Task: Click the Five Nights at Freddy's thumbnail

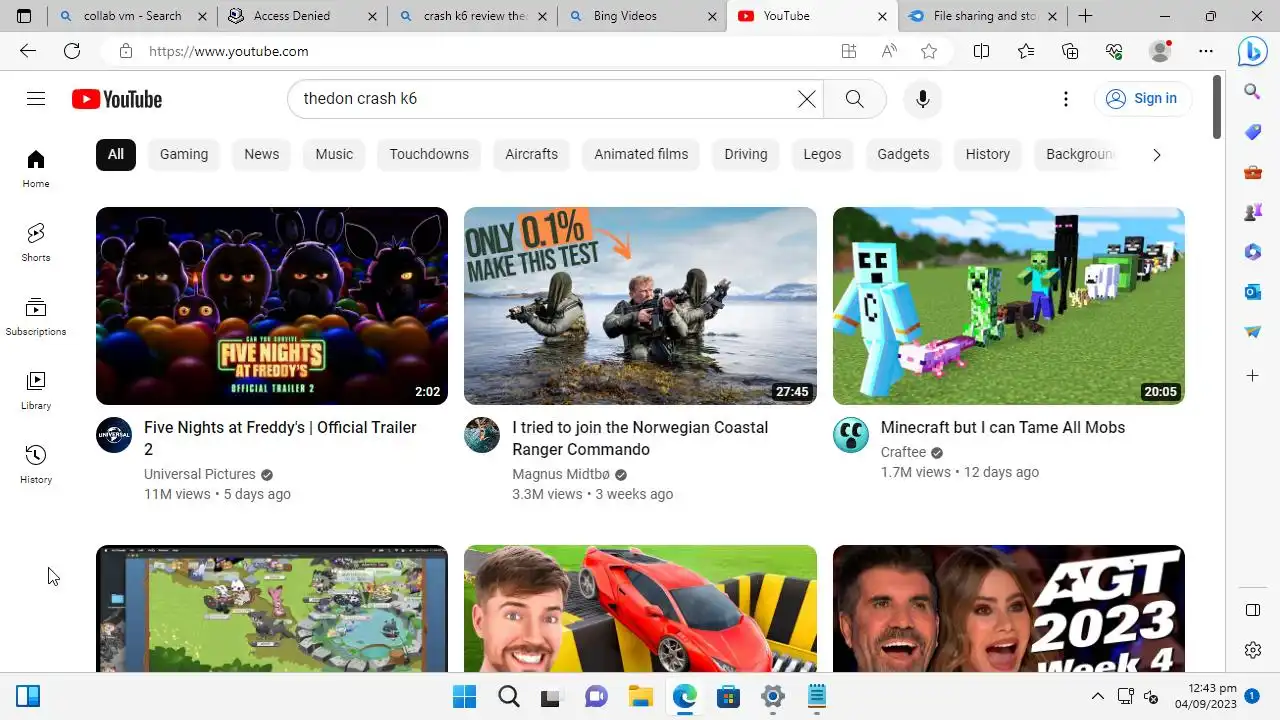Action: click(x=272, y=306)
